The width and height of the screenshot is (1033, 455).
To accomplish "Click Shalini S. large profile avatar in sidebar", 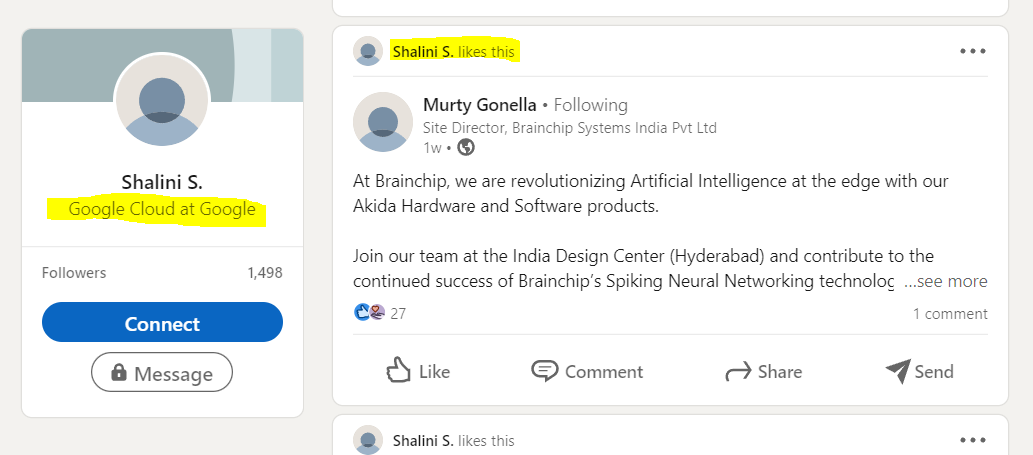I will tap(162, 100).
